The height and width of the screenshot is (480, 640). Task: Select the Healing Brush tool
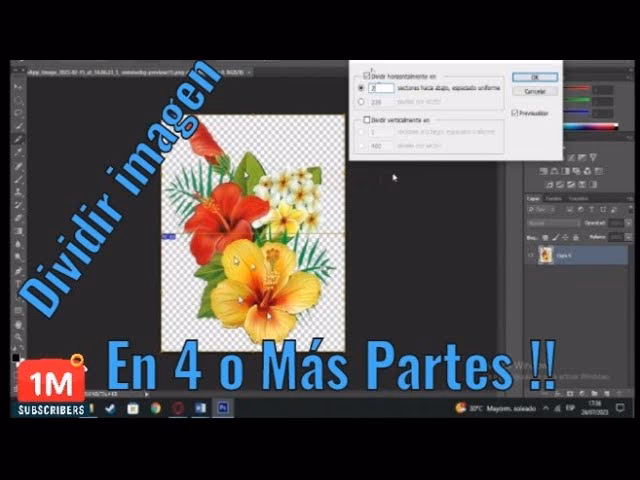(18, 166)
